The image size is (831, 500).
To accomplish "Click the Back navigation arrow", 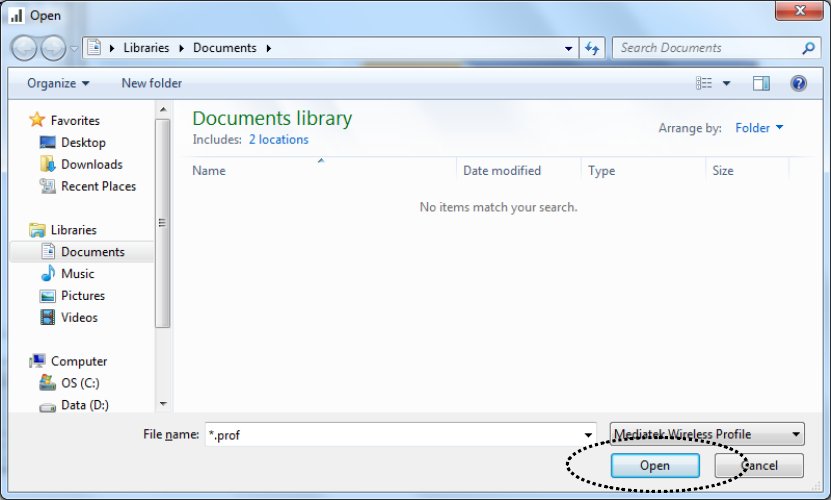I will point(24,49).
